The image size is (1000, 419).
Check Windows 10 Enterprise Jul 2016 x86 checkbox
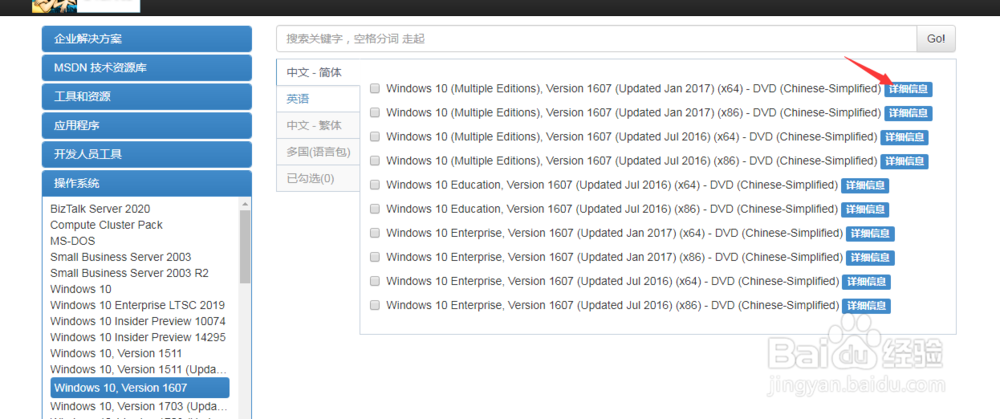pyautogui.click(x=375, y=305)
